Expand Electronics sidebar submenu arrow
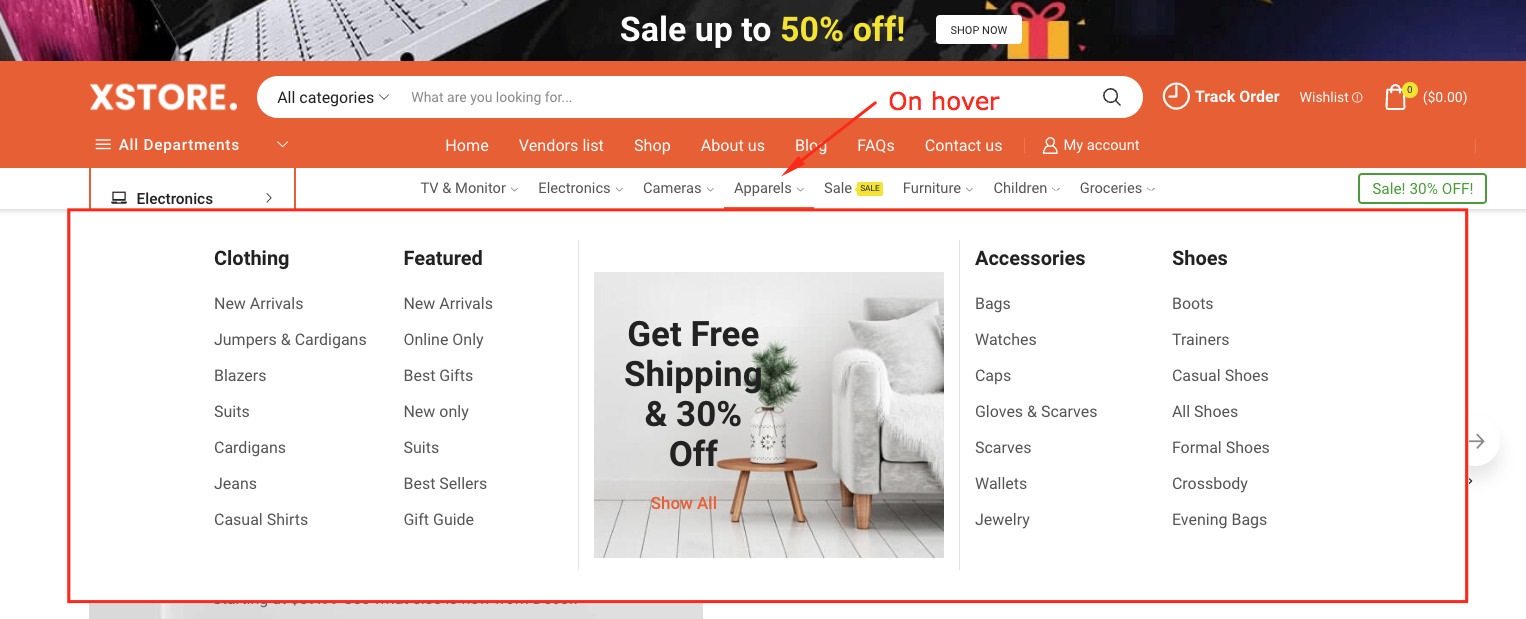 coord(269,198)
